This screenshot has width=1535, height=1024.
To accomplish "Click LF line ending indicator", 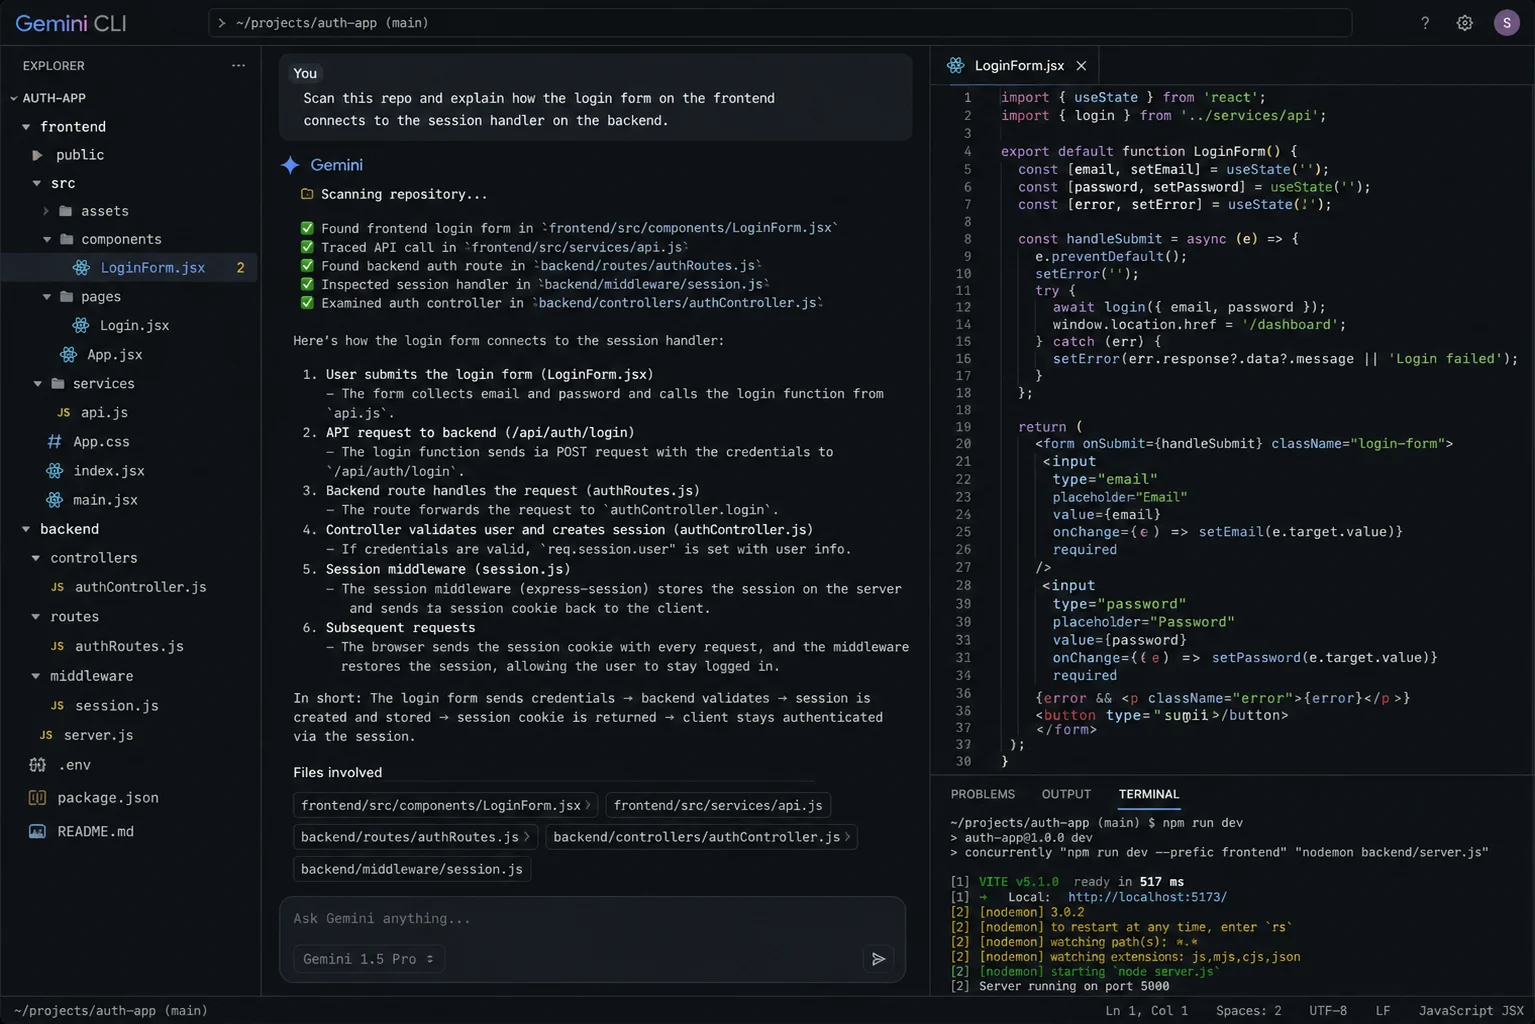I will tap(1383, 1011).
